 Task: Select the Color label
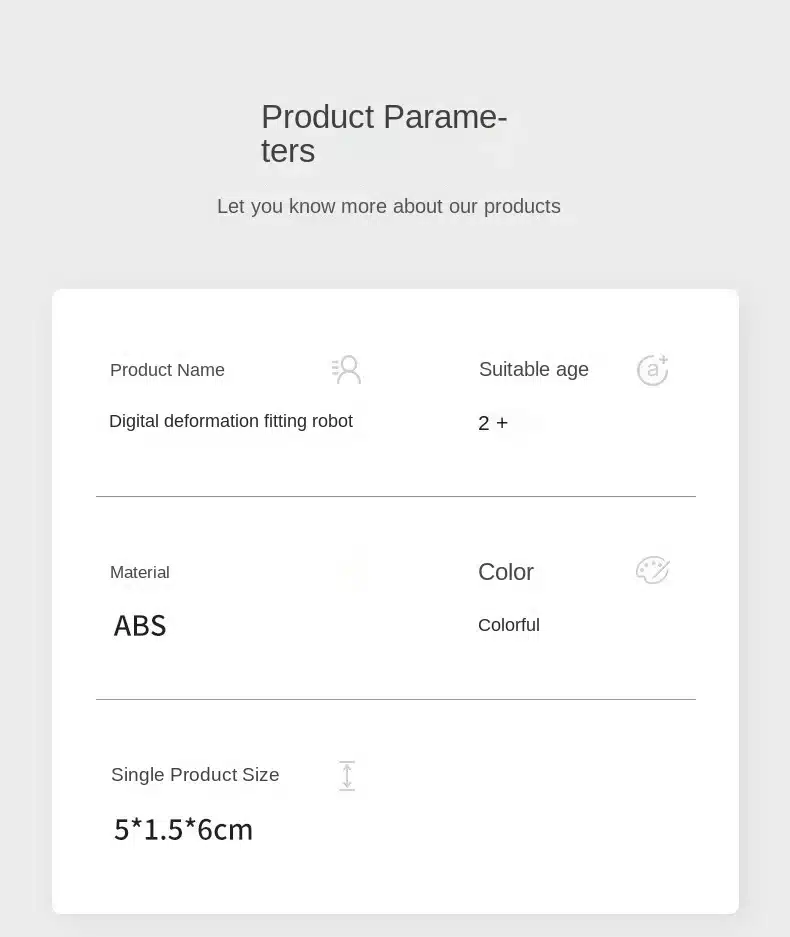pyautogui.click(x=506, y=572)
